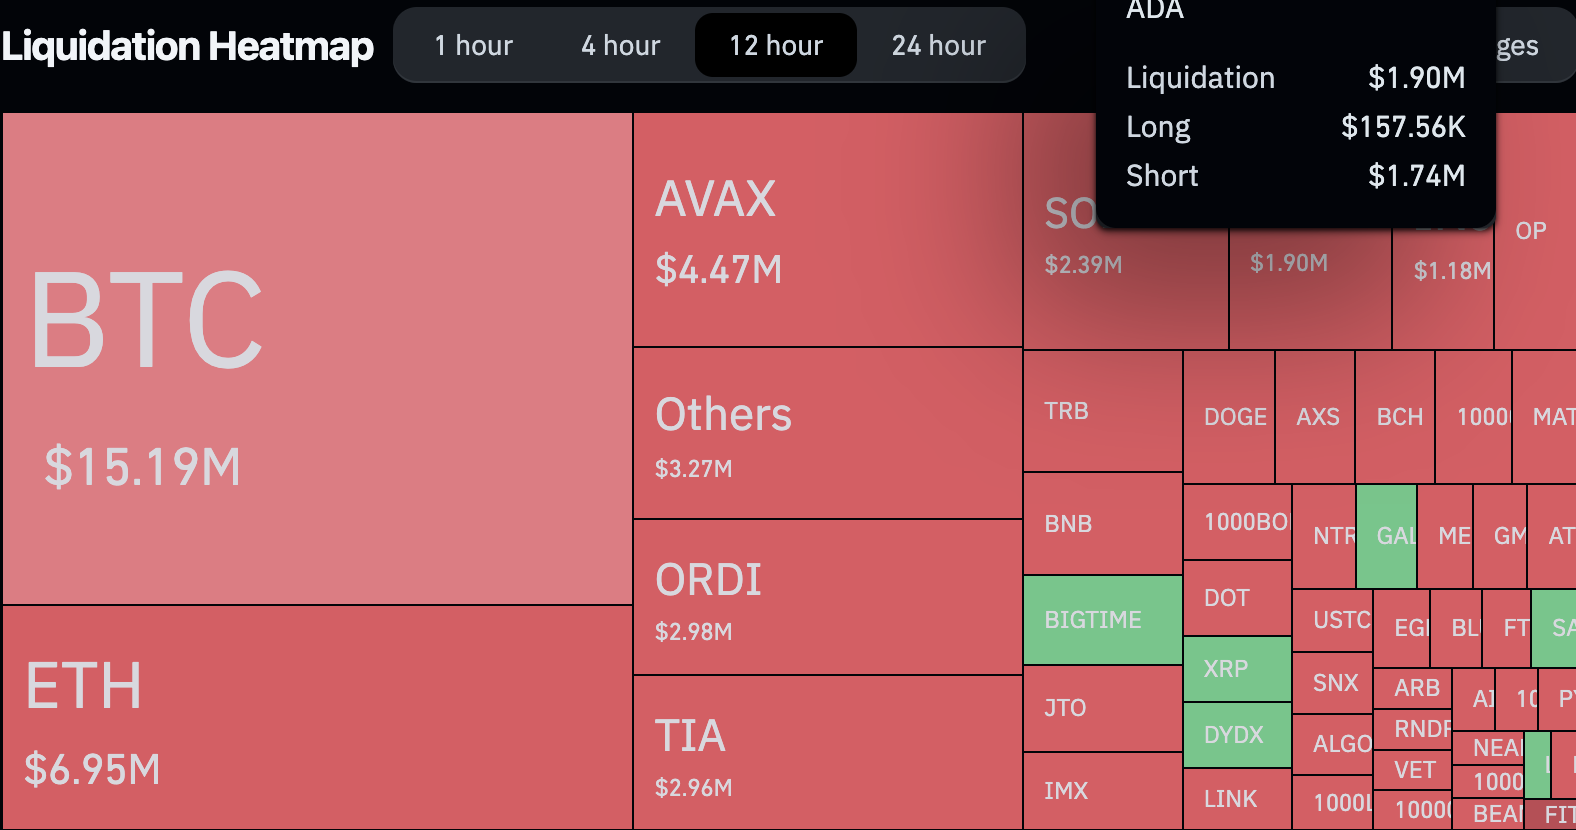1576x830 pixels.
Task: Click the green BIGTIME tile
Action: pos(1102,620)
